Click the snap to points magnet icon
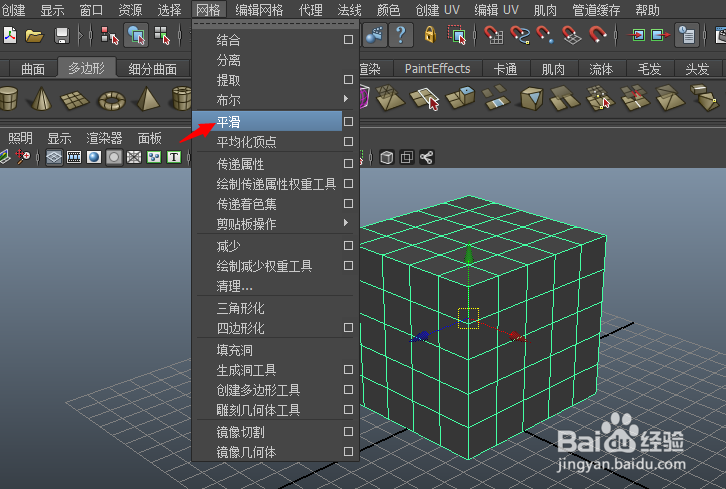The height and width of the screenshot is (489, 726). point(545,35)
